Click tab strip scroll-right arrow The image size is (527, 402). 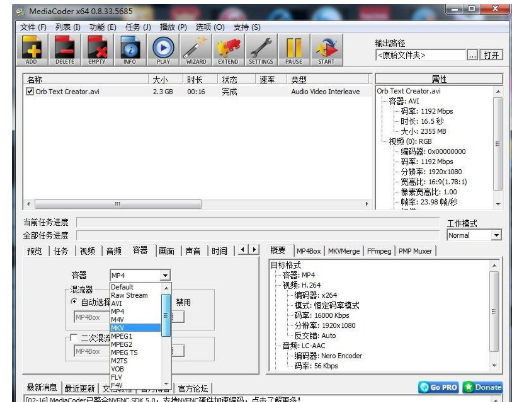pos(254,250)
